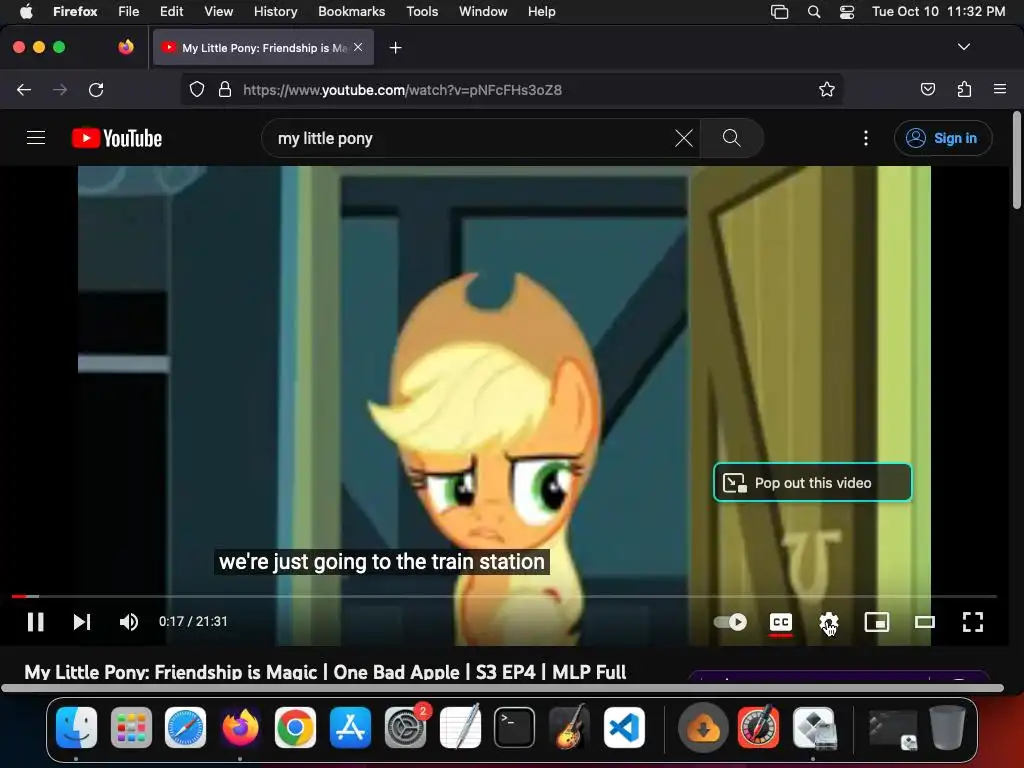
Task: Open tracking protection shield info
Action: 197,89
